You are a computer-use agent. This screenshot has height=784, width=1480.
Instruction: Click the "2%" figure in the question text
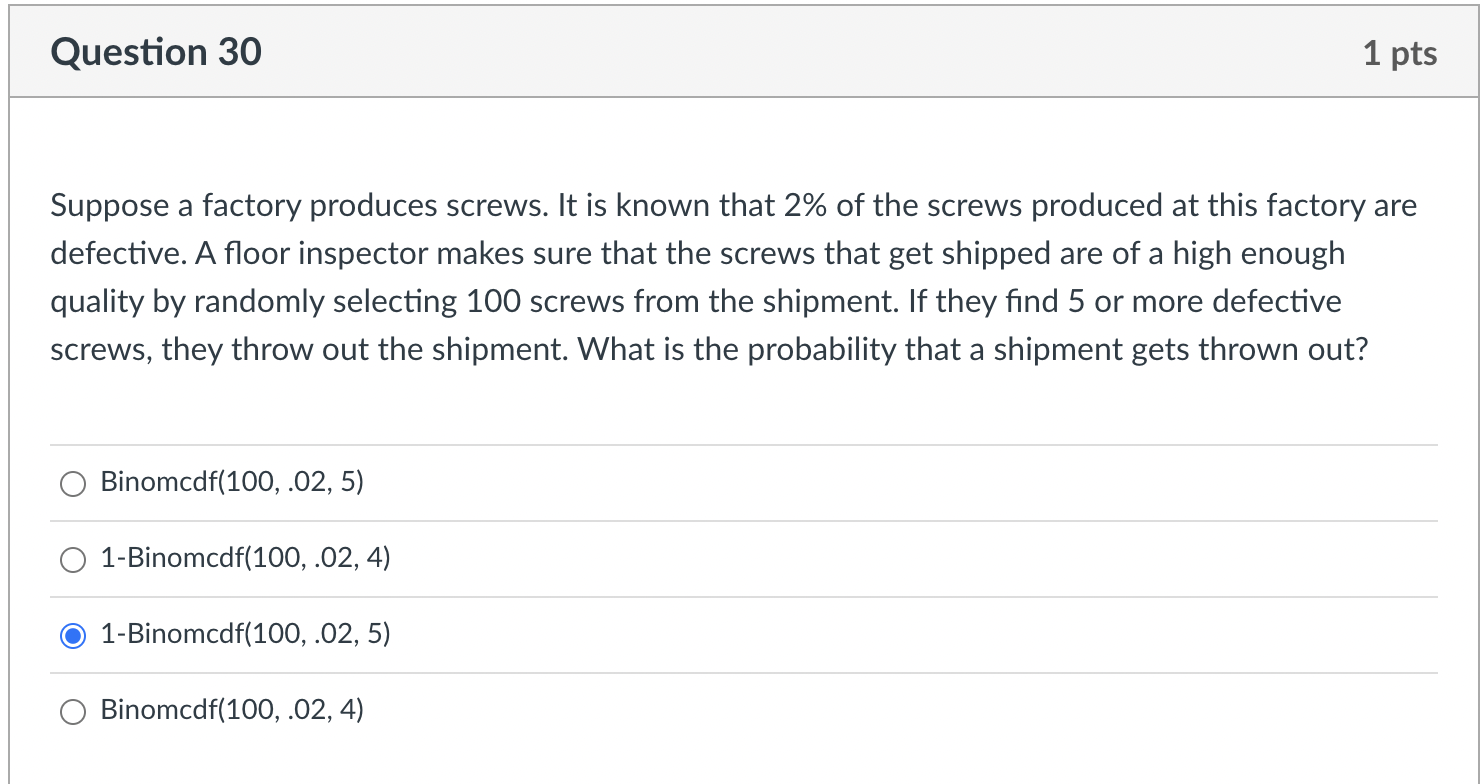(x=807, y=206)
